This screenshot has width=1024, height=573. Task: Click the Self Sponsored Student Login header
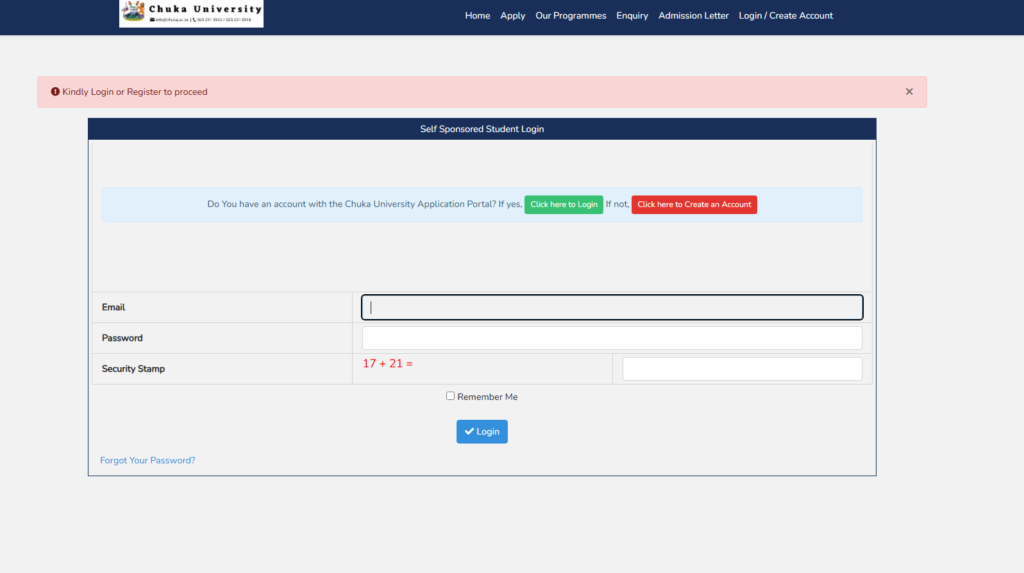[481, 129]
